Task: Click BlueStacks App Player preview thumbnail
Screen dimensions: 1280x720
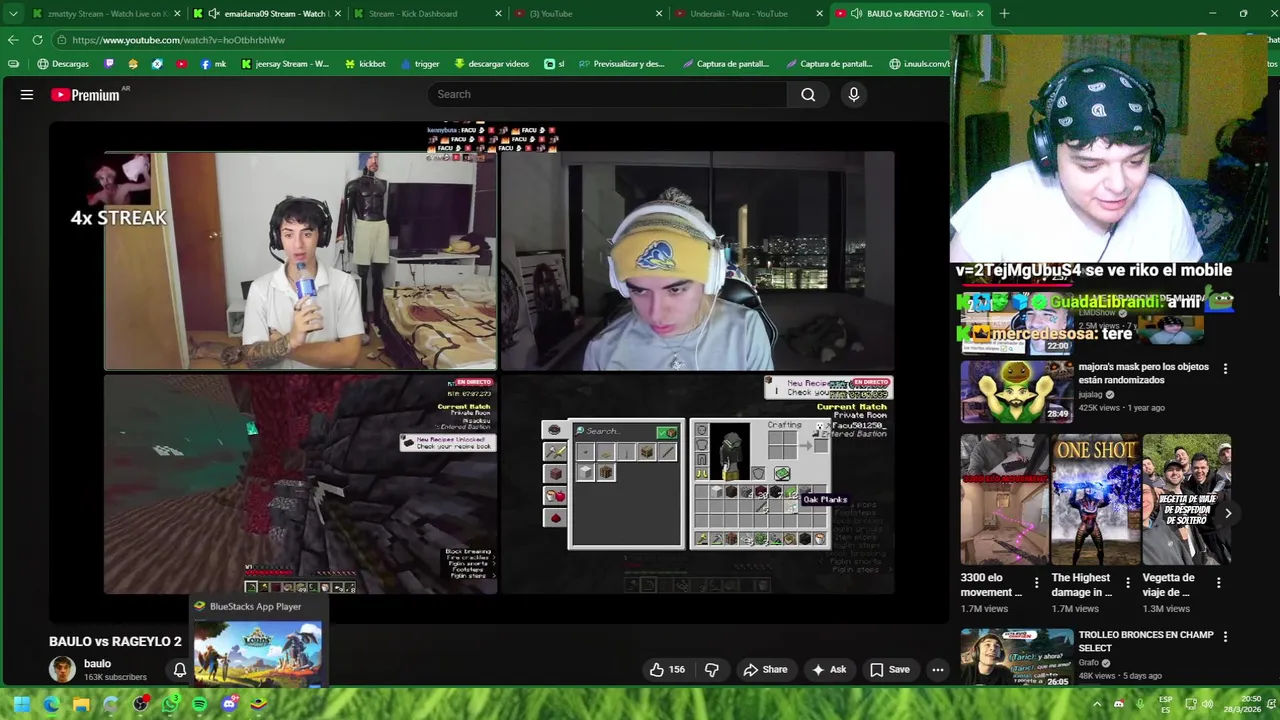Action: click(x=258, y=653)
